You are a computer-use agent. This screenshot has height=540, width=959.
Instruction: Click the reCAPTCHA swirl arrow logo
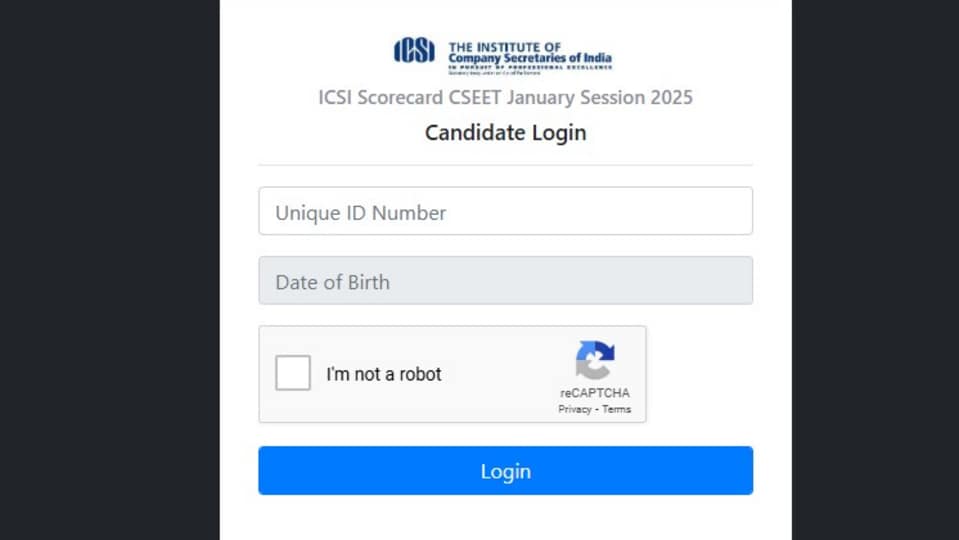click(x=594, y=360)
